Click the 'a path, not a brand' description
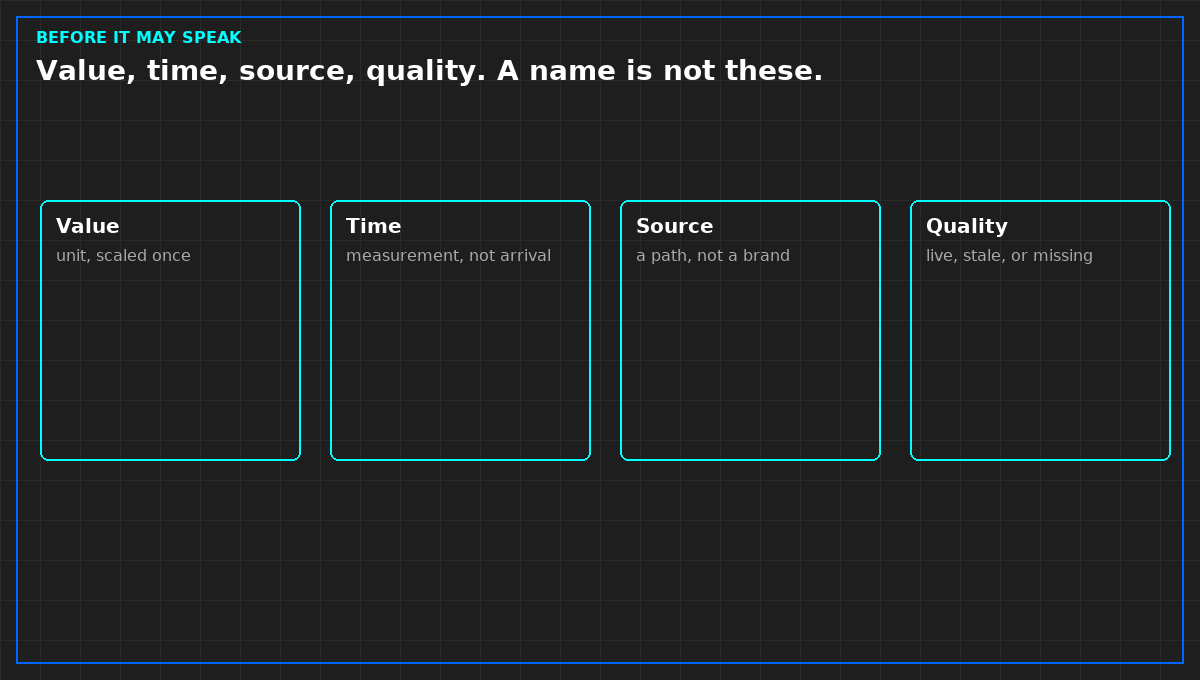The height and width of the screenshot is (680, 1200). click(x=713, y=256)
